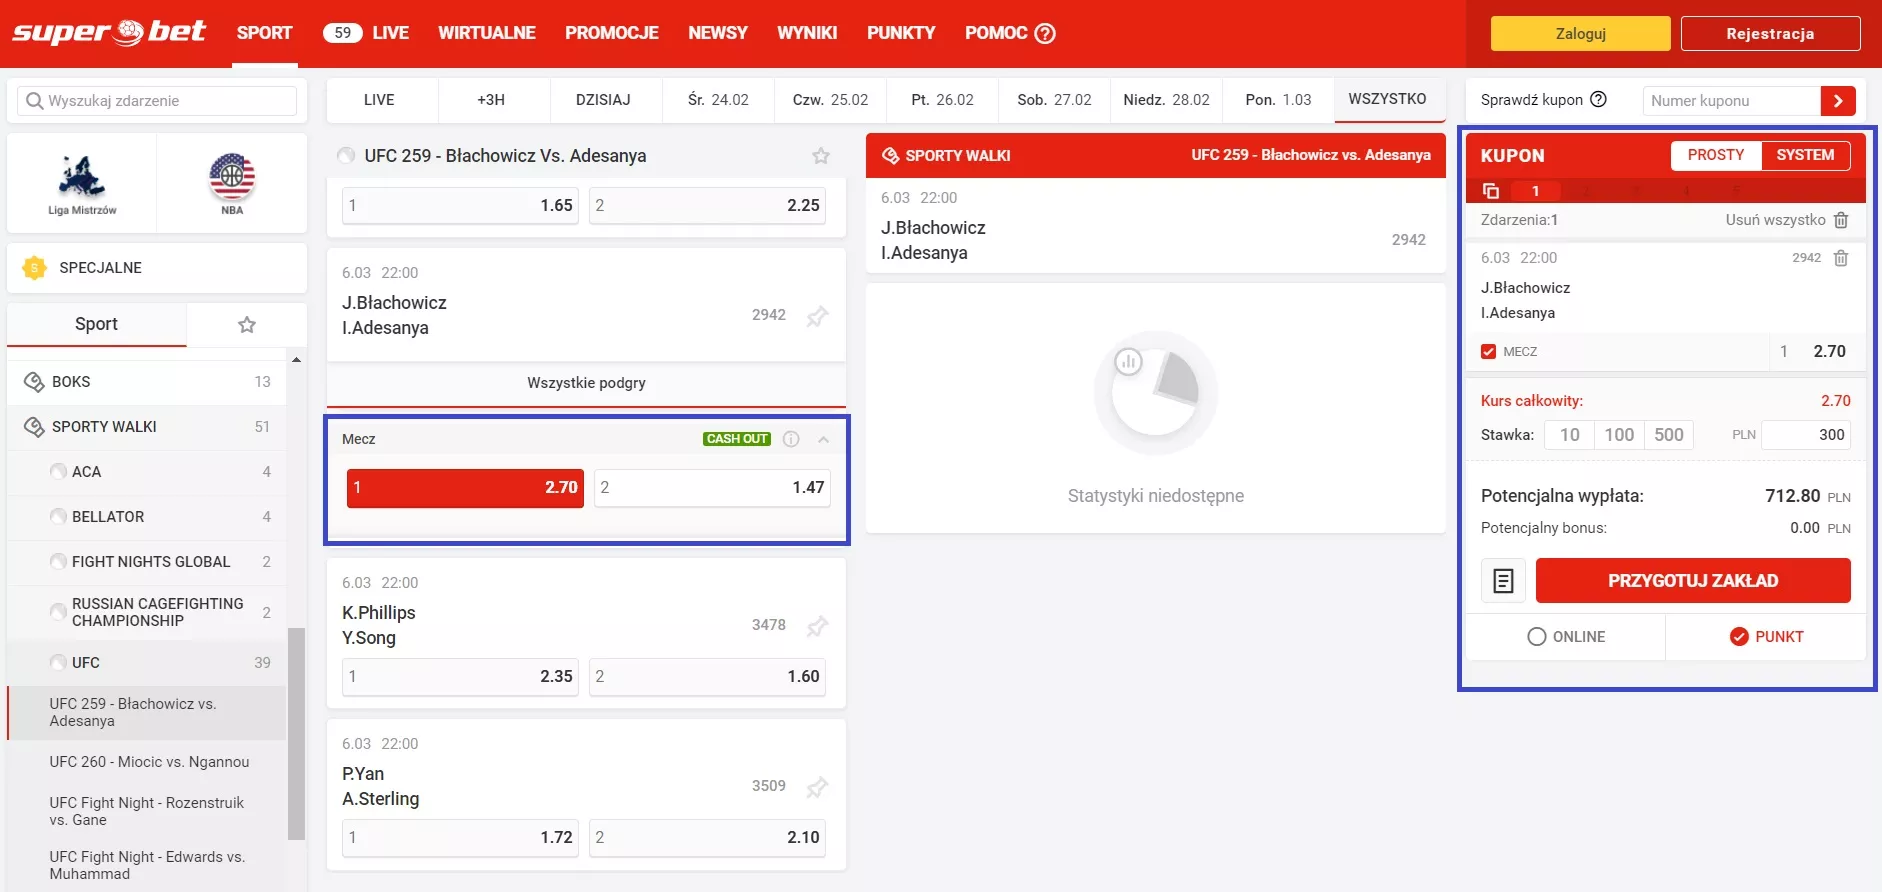Collapse the Mecz market chevron
Screen dimensions: 1882x892
tap(823, 439)
